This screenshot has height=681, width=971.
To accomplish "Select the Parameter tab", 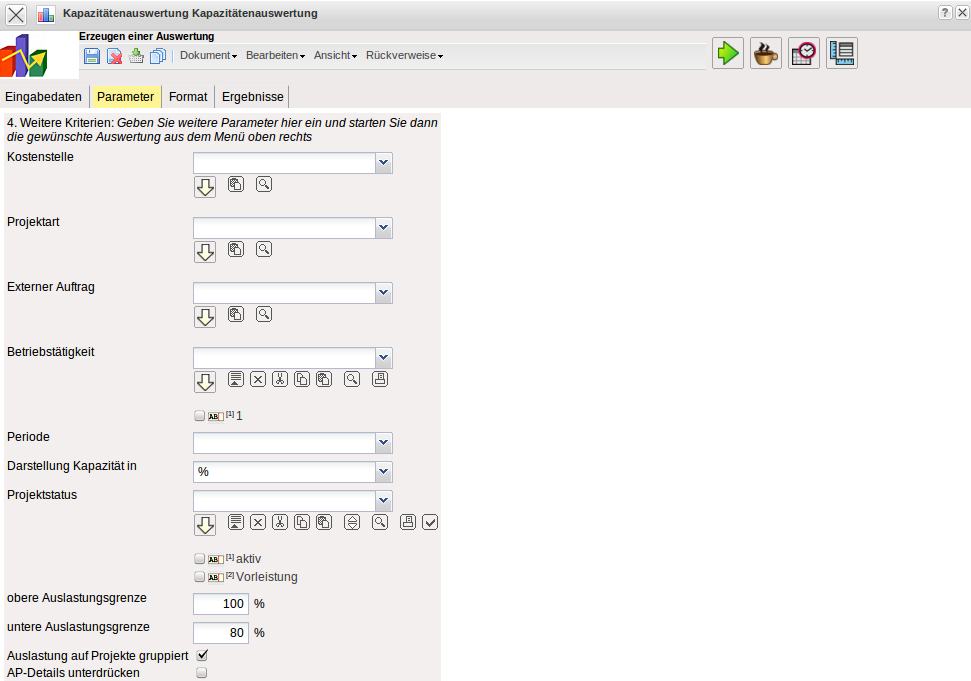I will [126, 97].
